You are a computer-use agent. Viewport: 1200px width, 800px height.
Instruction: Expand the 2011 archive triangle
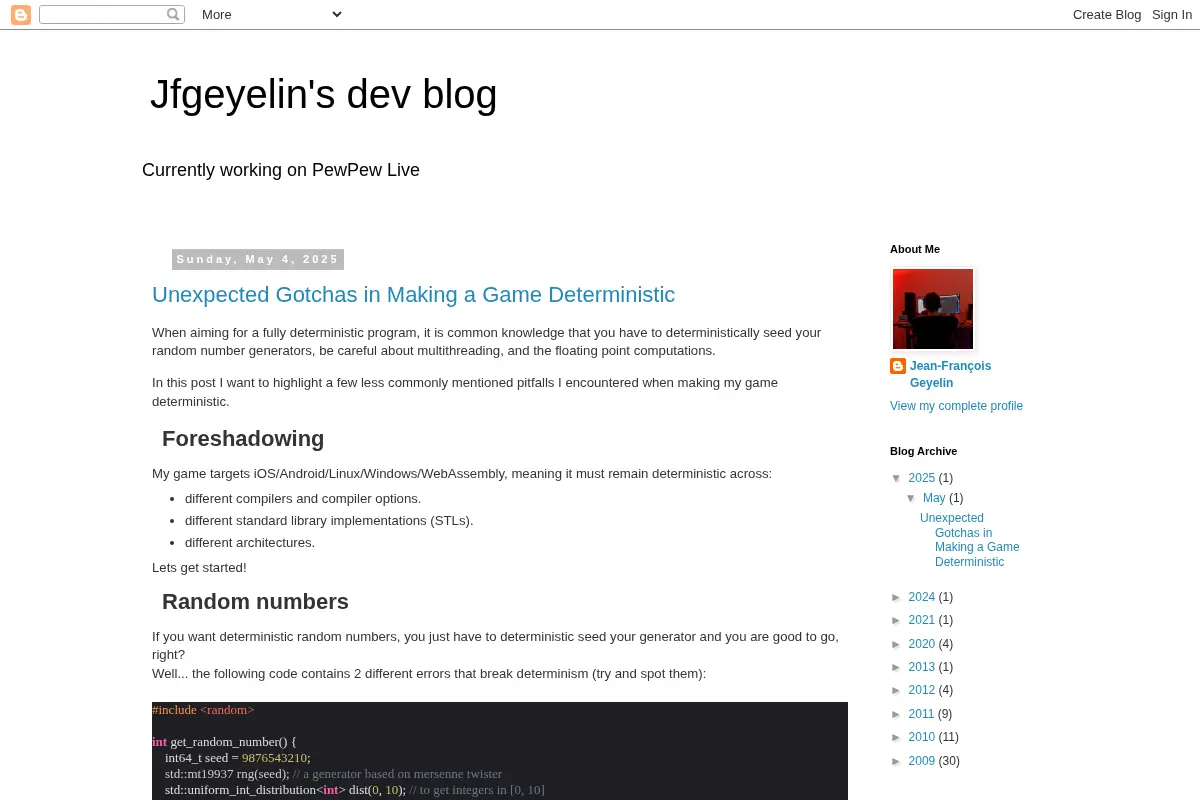pos(897,714)
